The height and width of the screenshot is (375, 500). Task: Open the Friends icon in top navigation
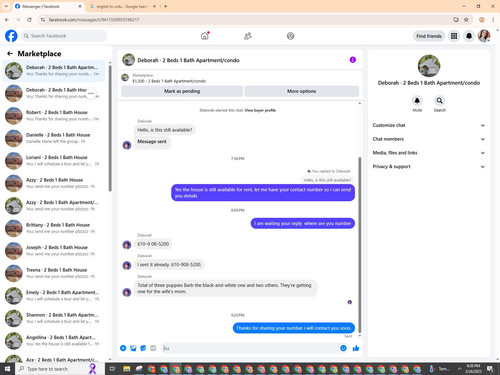coord(248,36)
